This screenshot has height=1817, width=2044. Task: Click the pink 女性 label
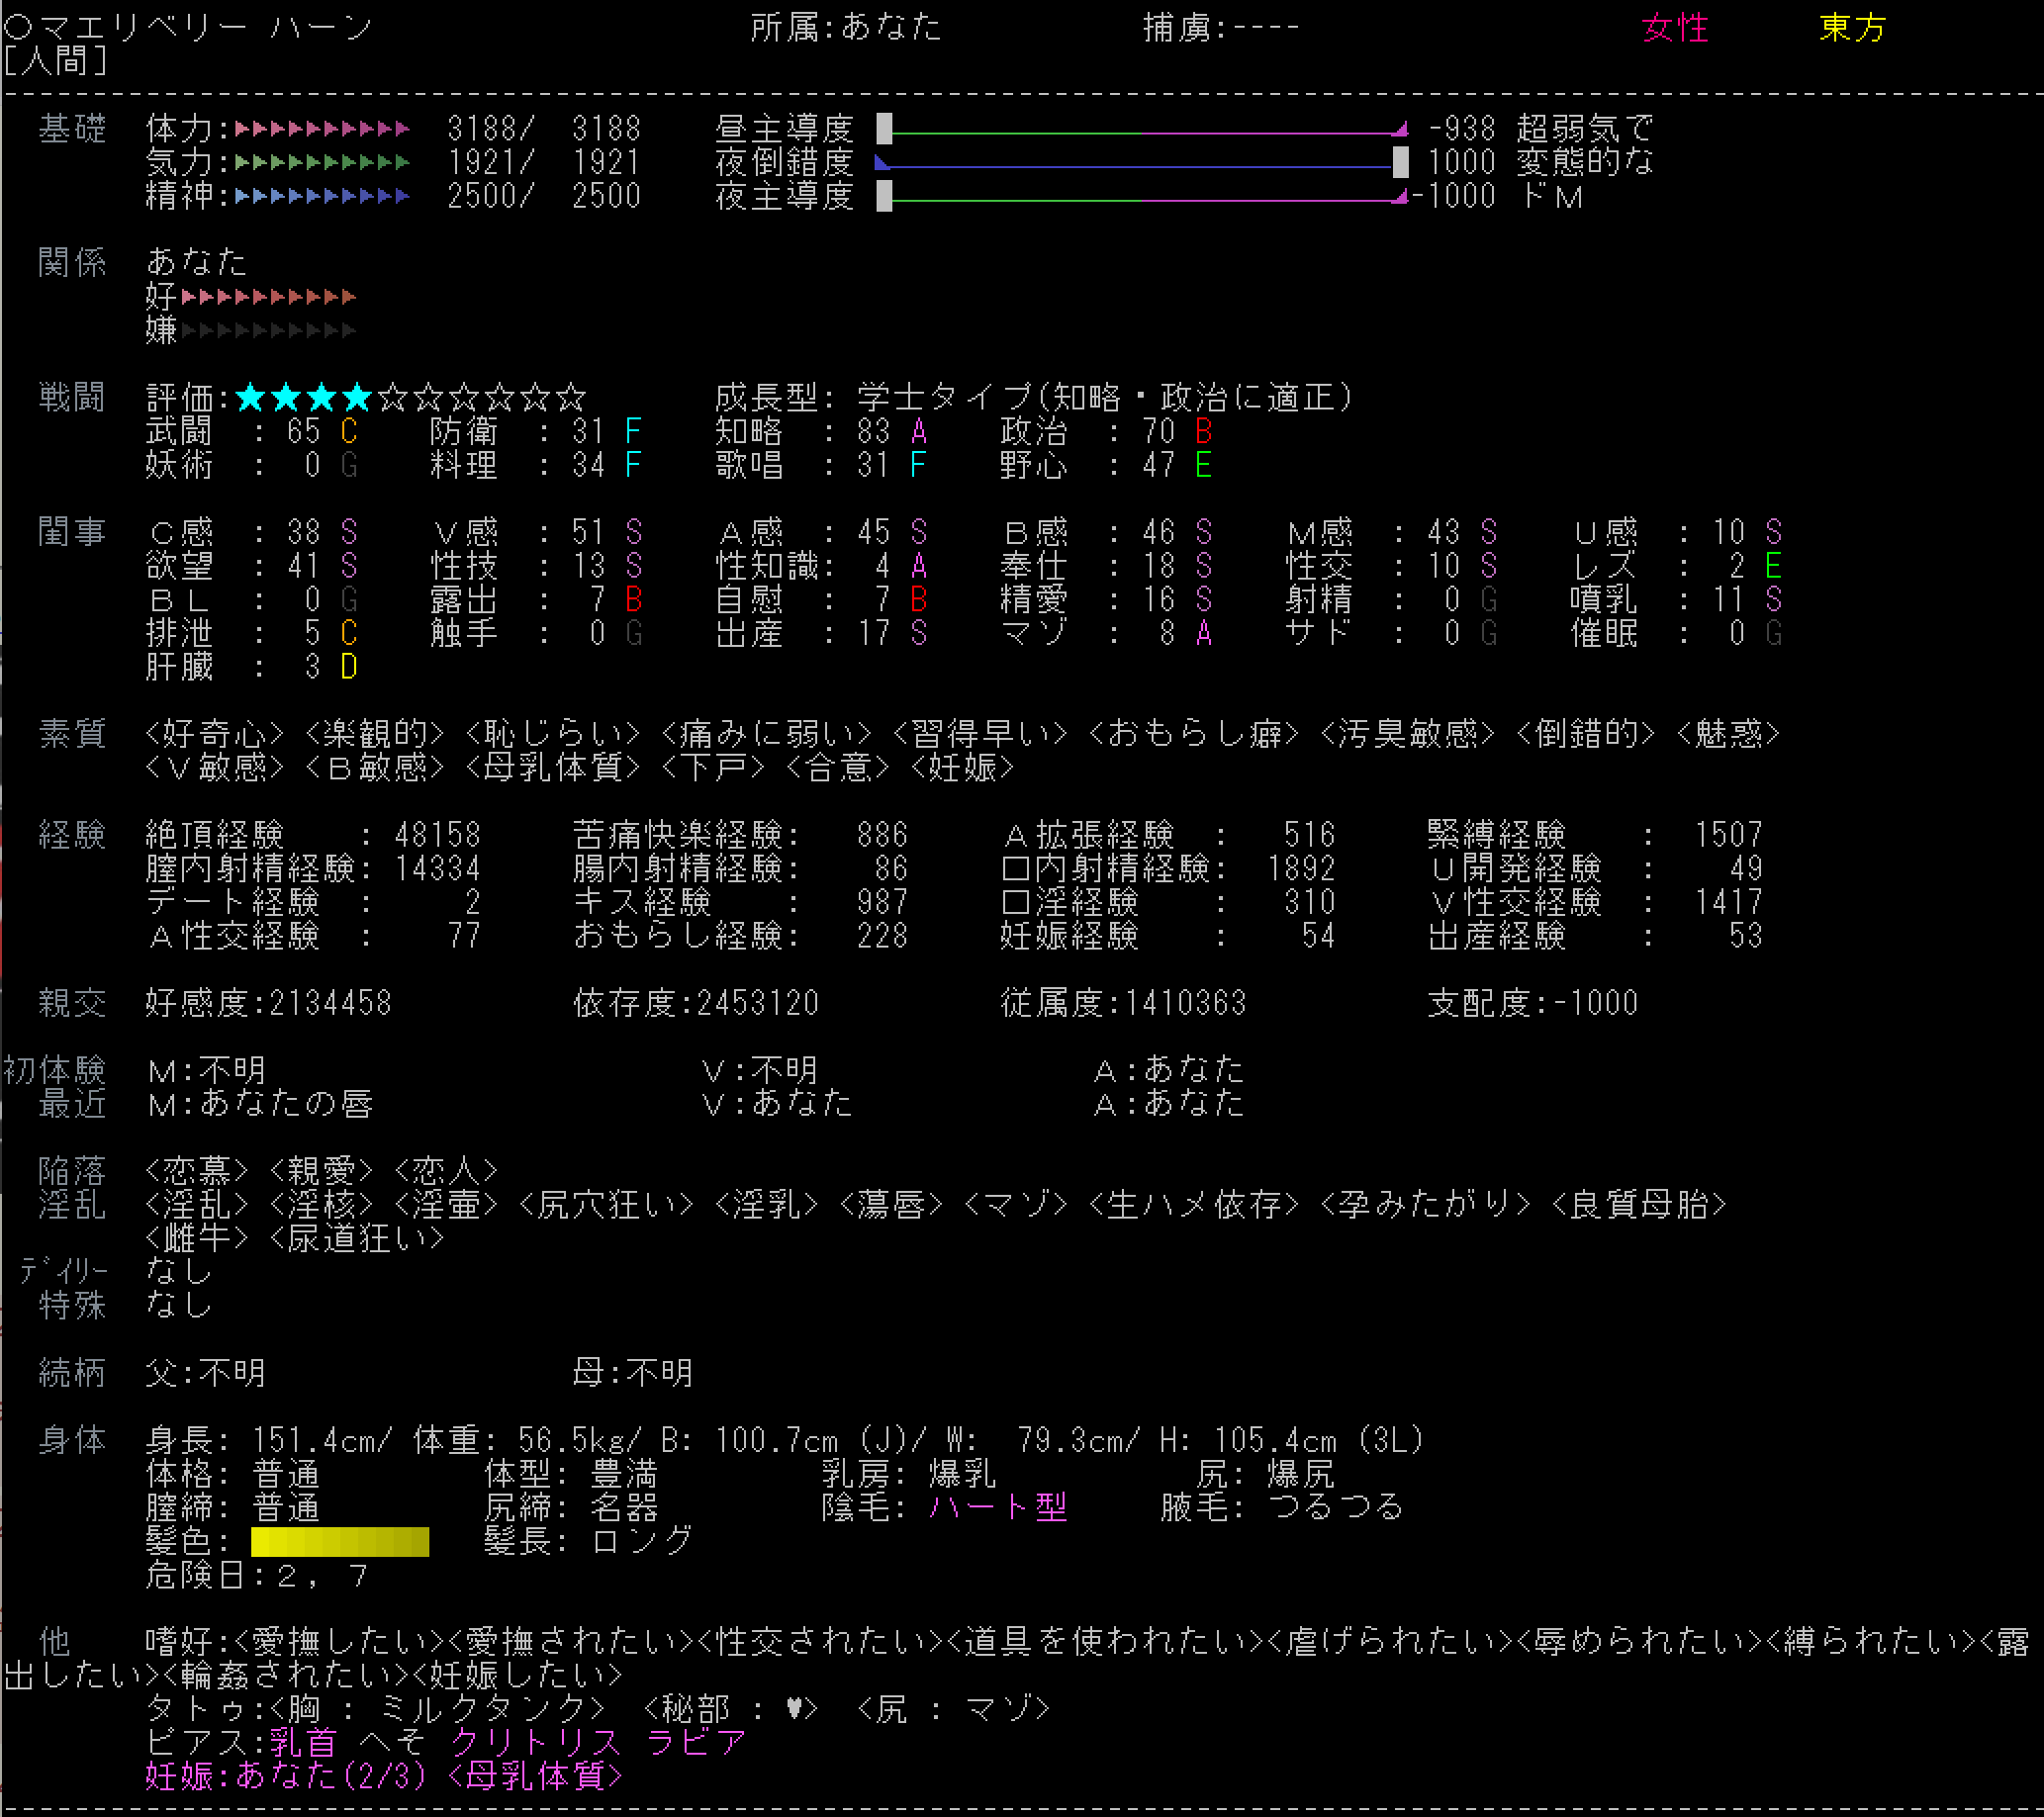point(1674,28)
